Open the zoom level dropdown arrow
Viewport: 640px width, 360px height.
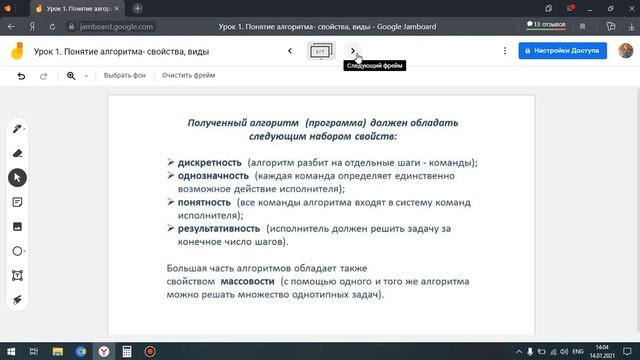(86, 76)
